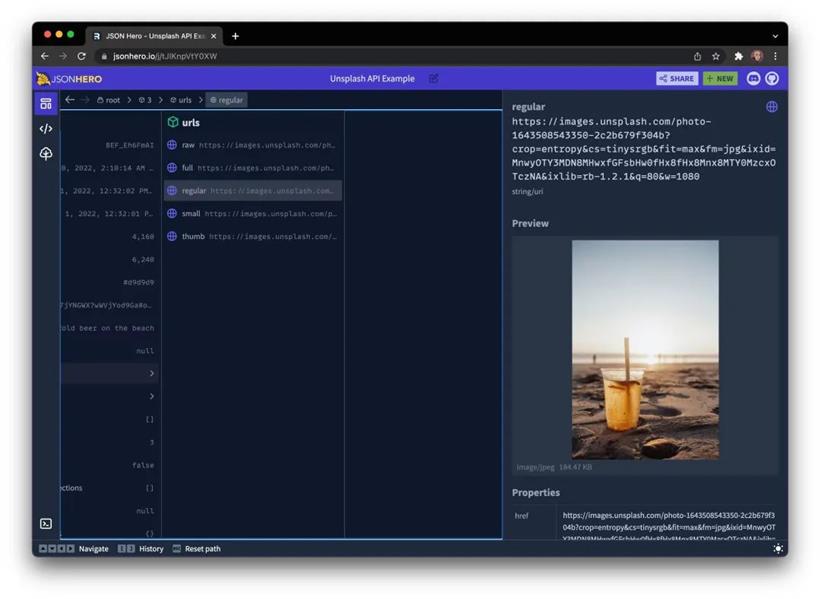
Task: Open the href link in Properties
Action: click(669, 527)
